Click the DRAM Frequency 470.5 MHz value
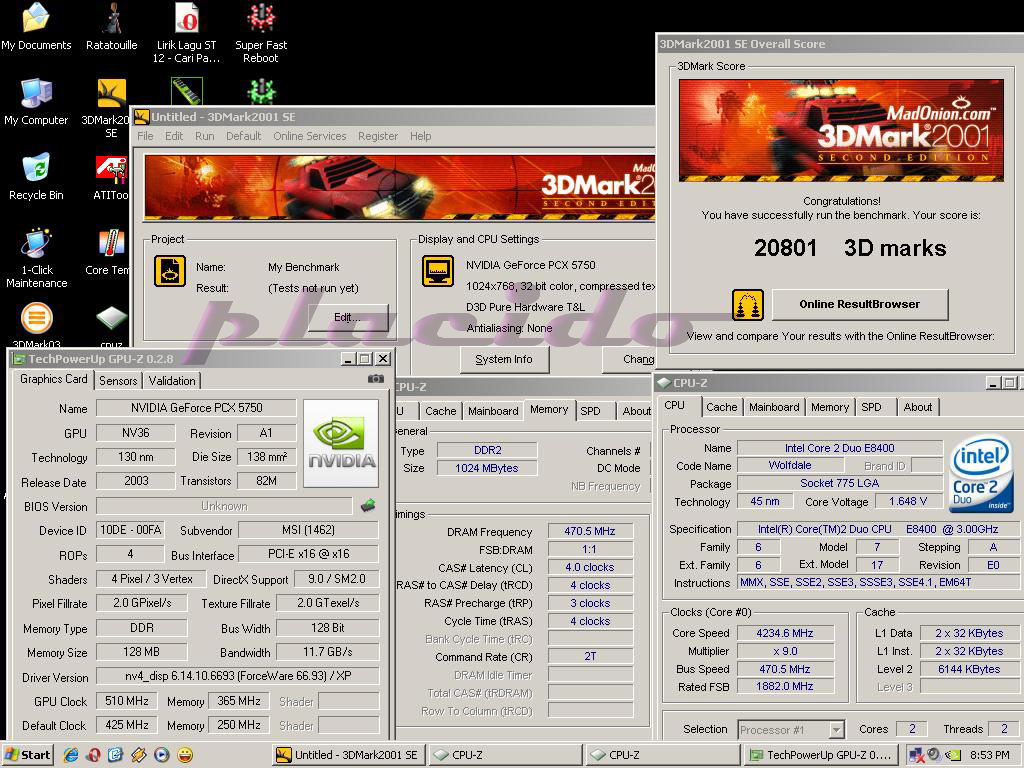Image resolution: width=1024 pixels, height=768 pixels. tap(590, 532)
